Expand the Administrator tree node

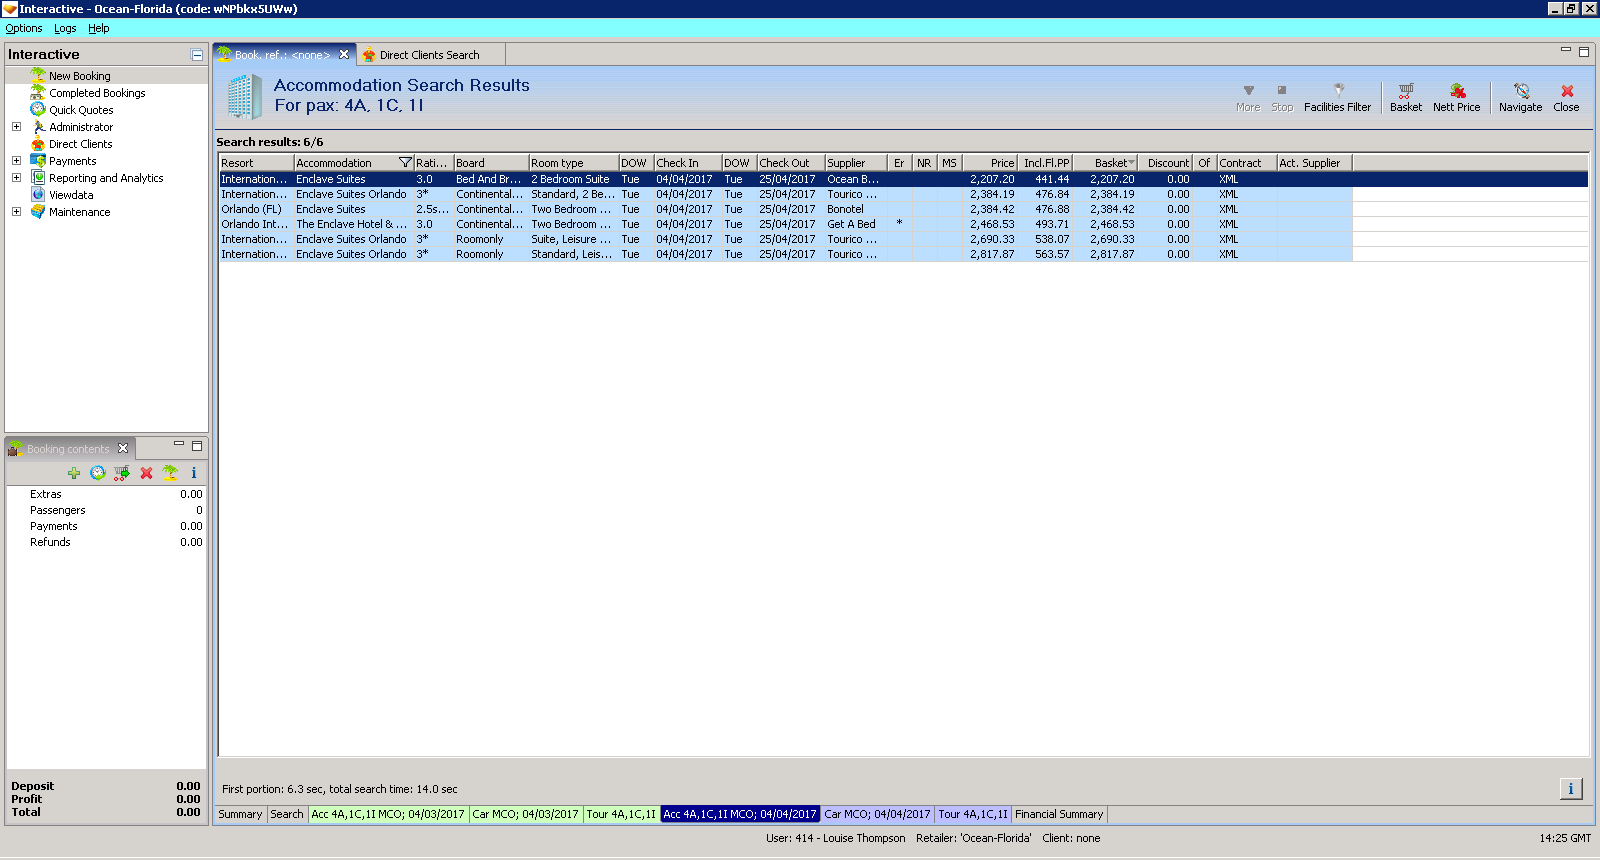coord(16,127)
